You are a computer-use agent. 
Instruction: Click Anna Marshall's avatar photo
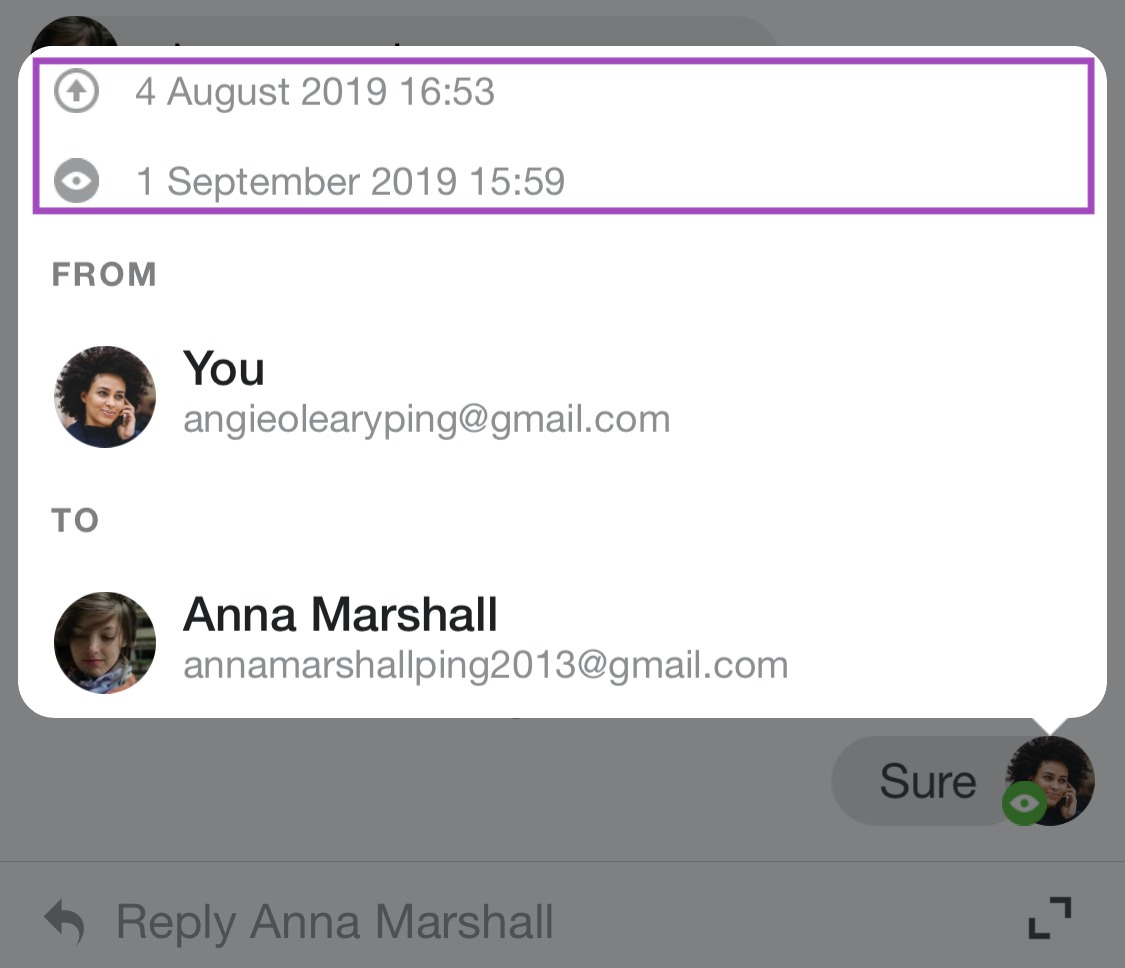tap(105, 642)
